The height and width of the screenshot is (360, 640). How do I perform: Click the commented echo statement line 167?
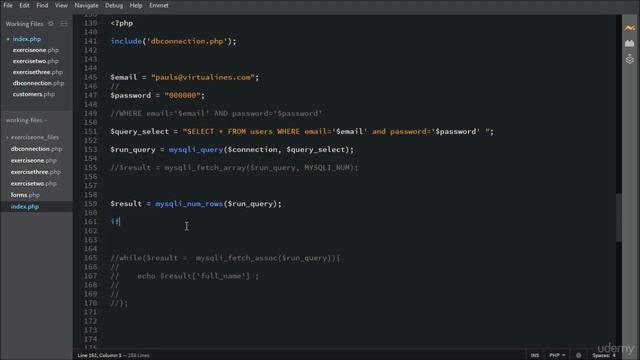click(184, 276)
